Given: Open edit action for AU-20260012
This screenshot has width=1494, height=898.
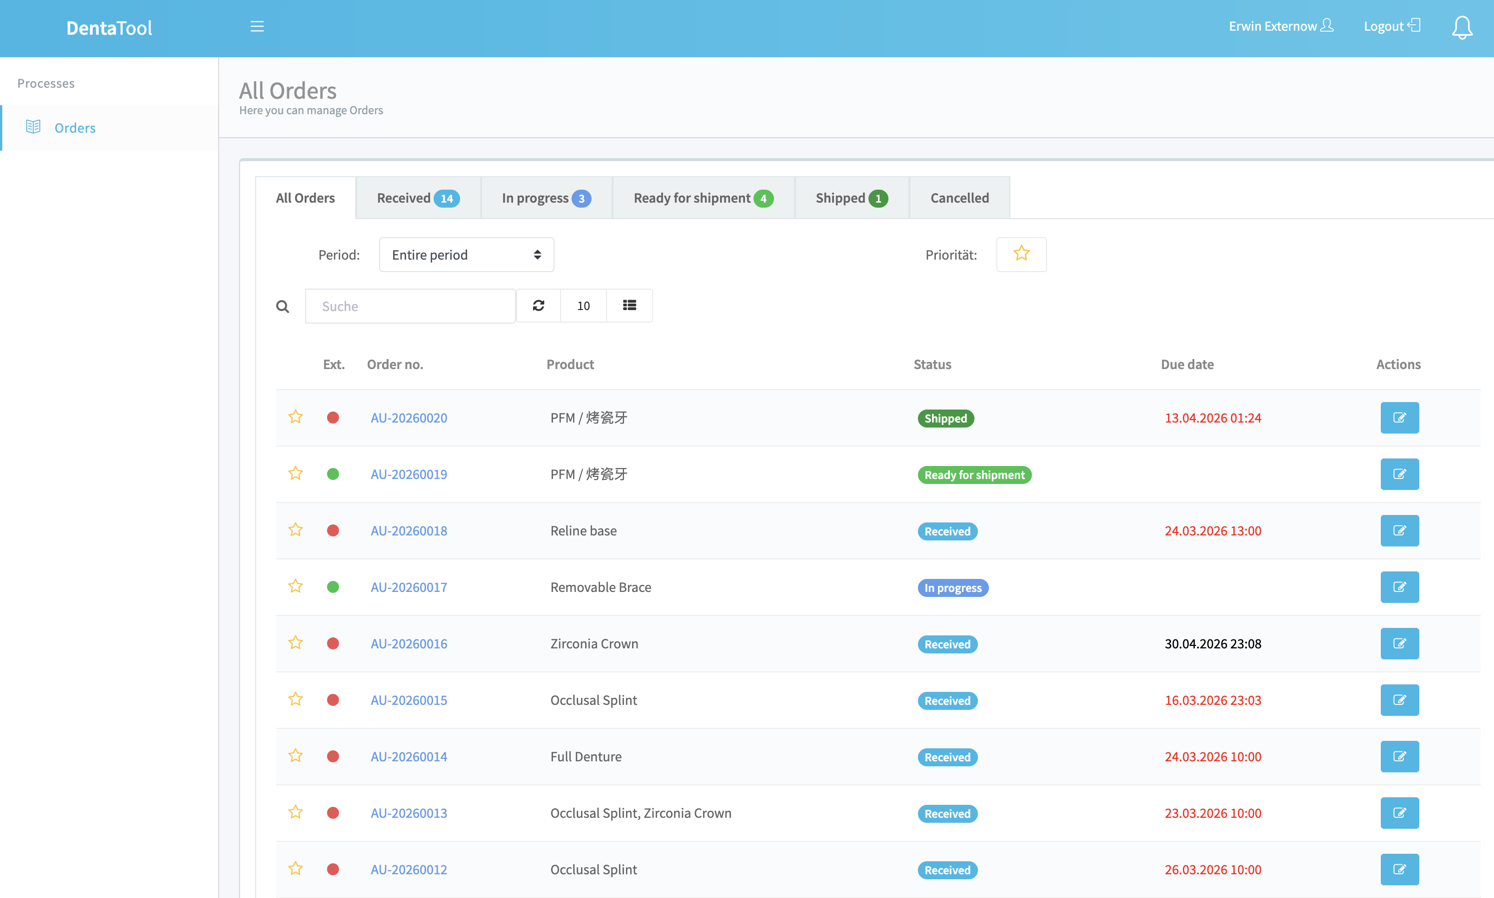Looking at the screenshot, I should [x=1399, y=870].
